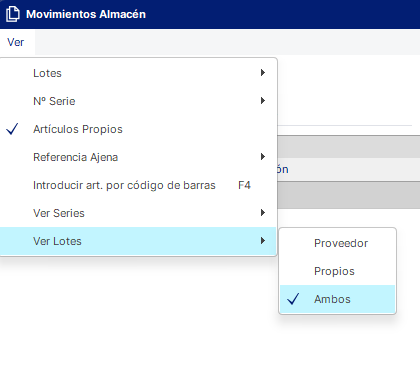
Task: Select the Nº Serie menu entry
Action: [x=138, y=101]
